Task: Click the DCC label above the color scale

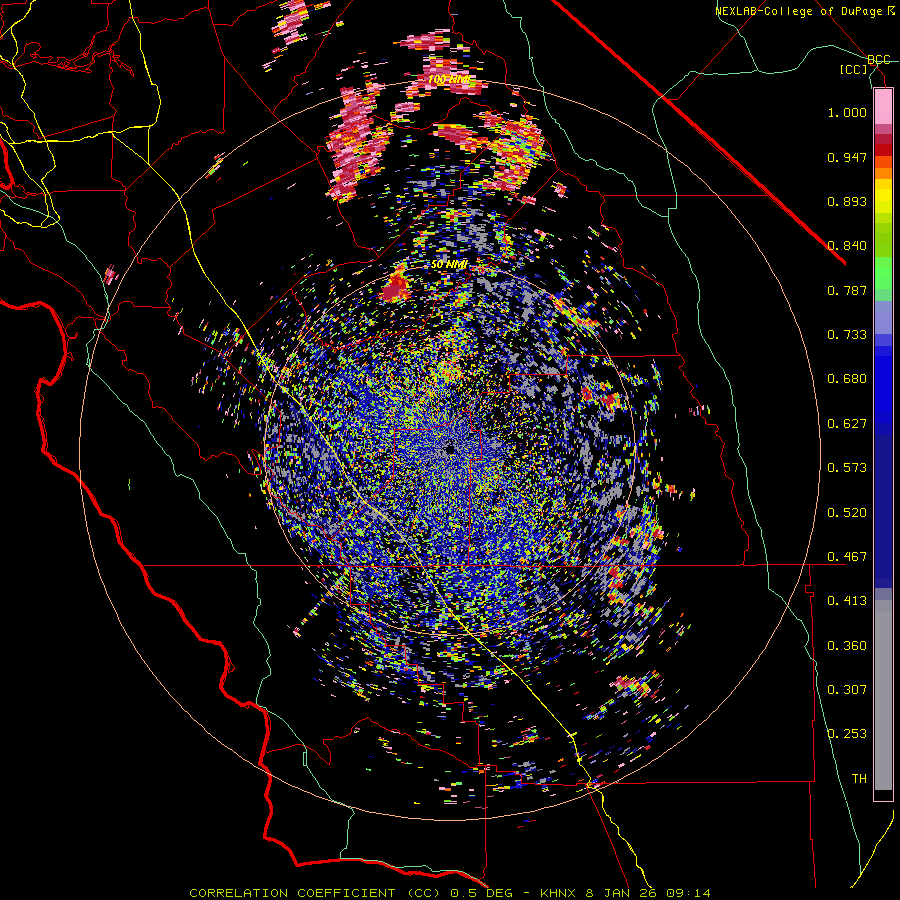Action: point(879,60)
